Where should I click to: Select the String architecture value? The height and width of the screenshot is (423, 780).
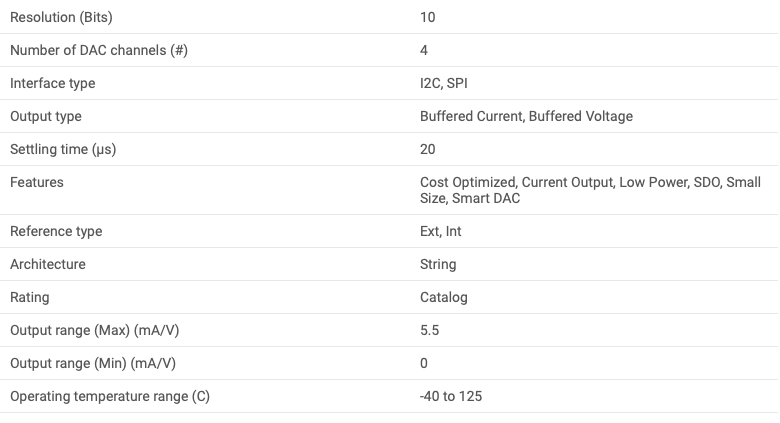click(x=438, y=264)
